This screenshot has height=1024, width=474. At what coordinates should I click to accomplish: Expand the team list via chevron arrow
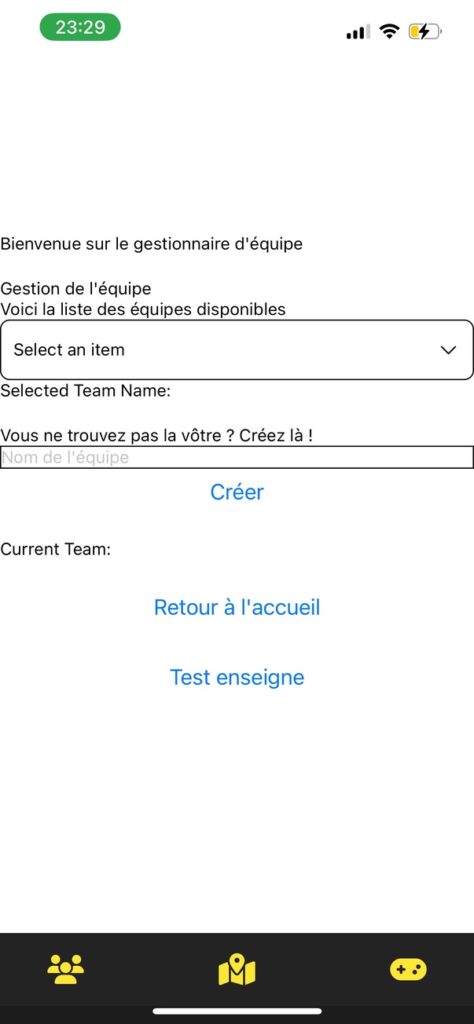pos(449,350)
